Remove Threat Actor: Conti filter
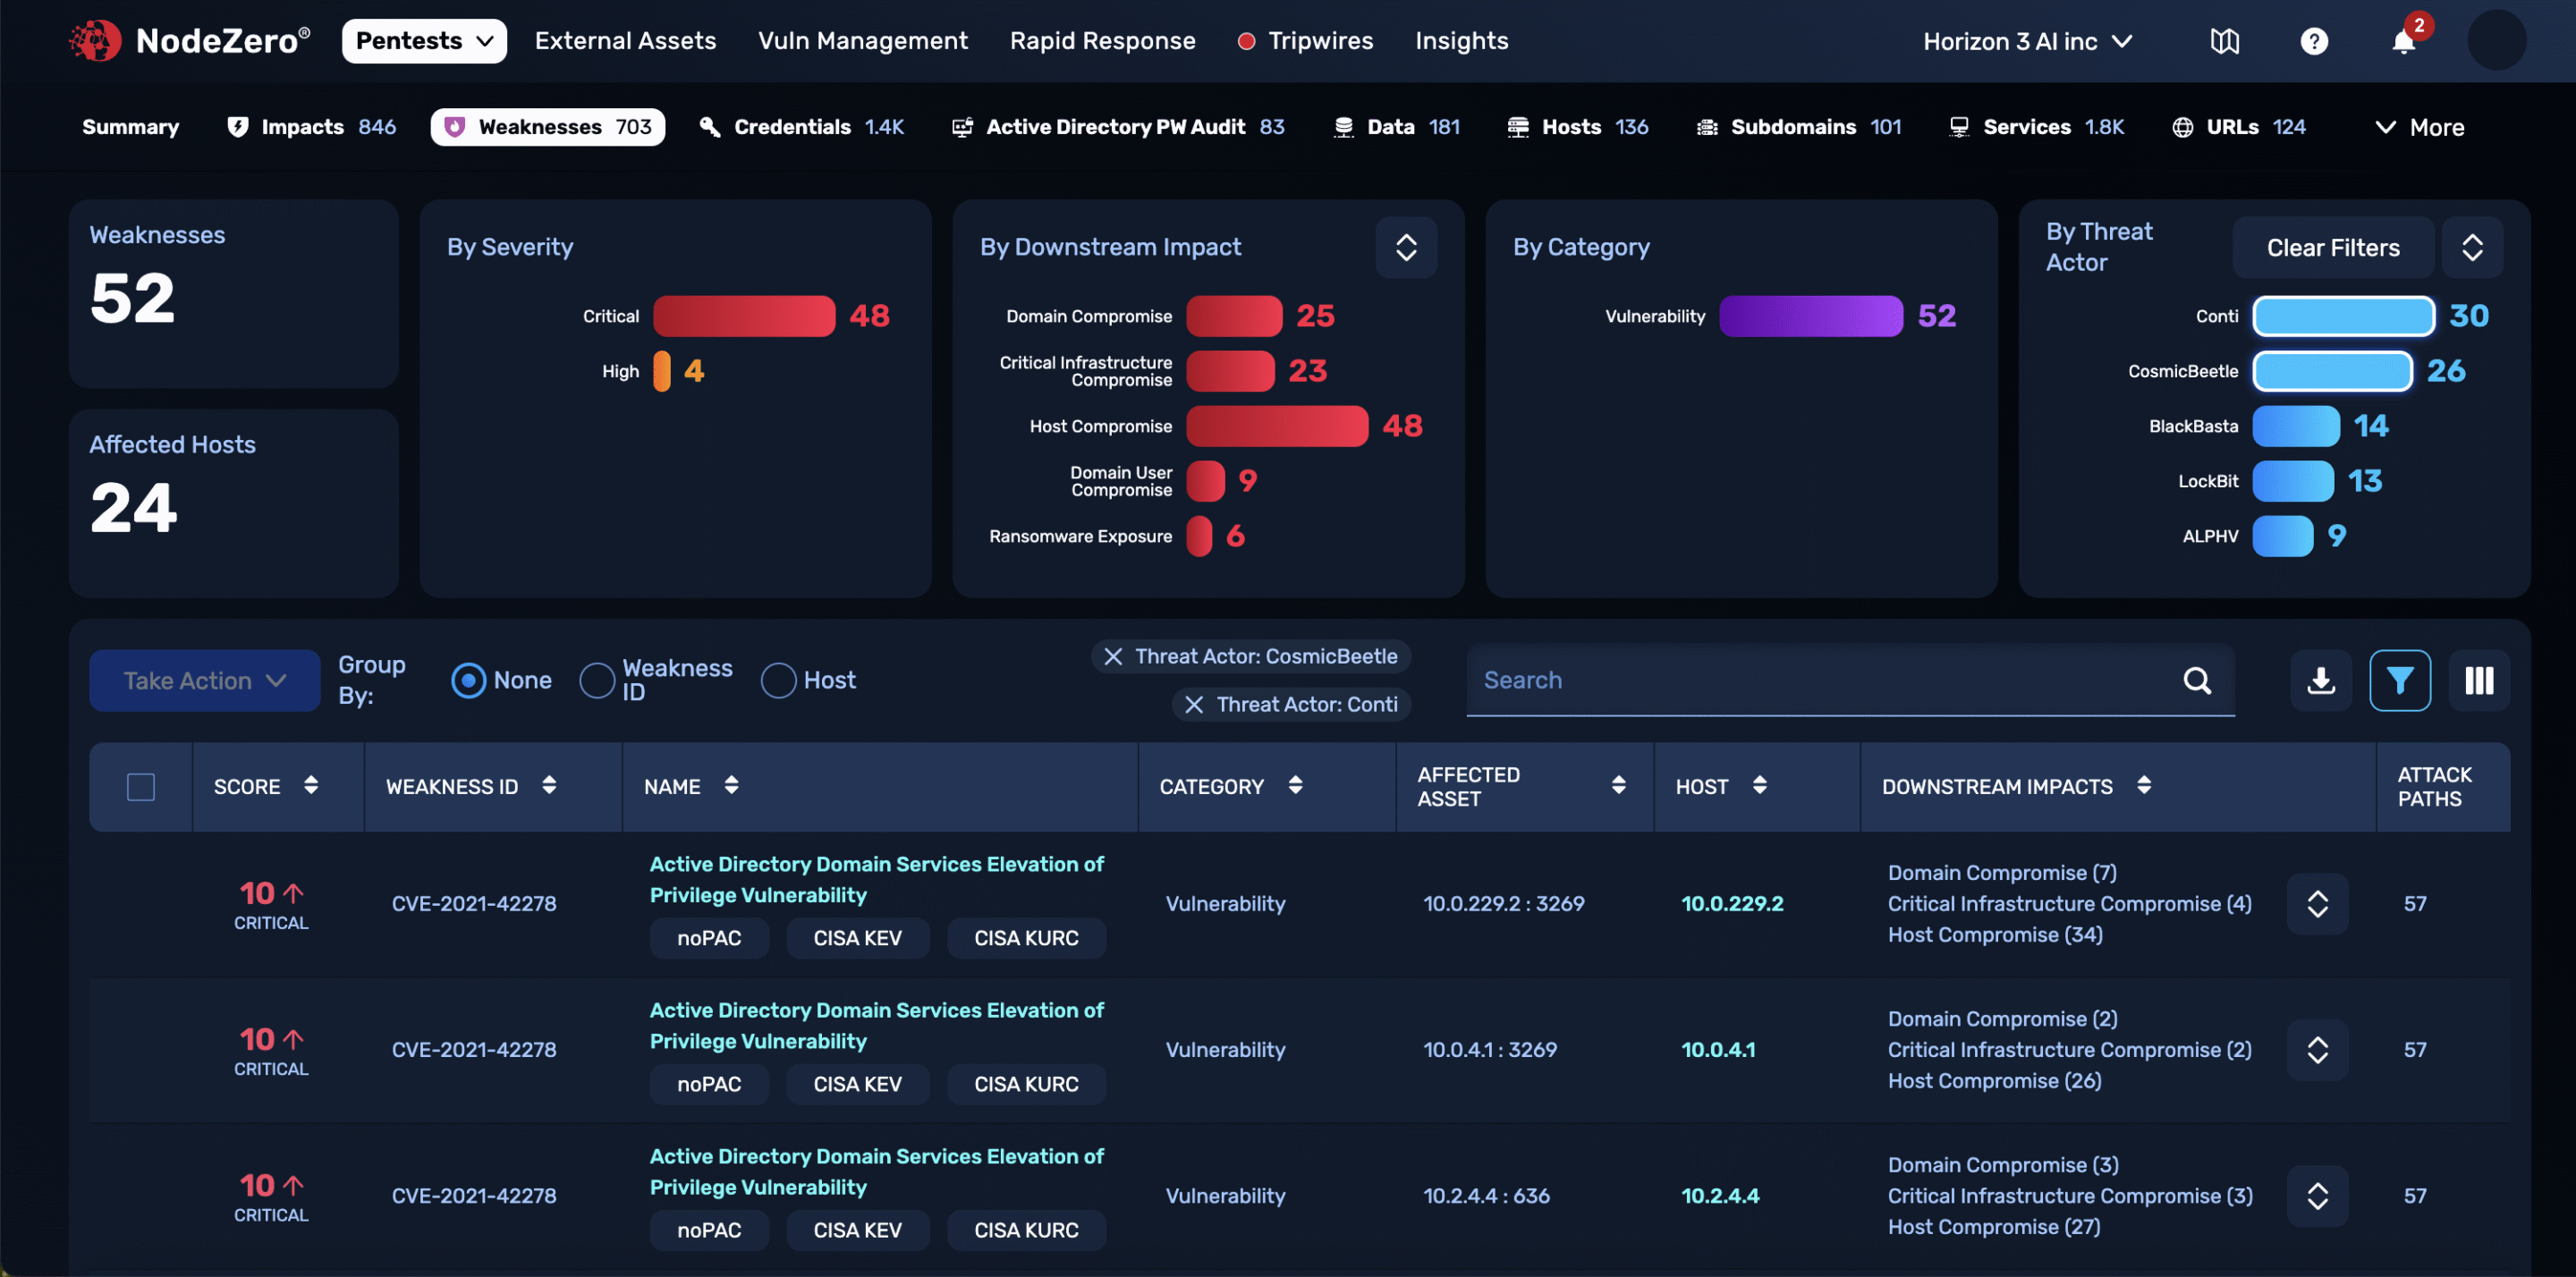This screenshot has width=2576, height=1277. pos(1193,704)
